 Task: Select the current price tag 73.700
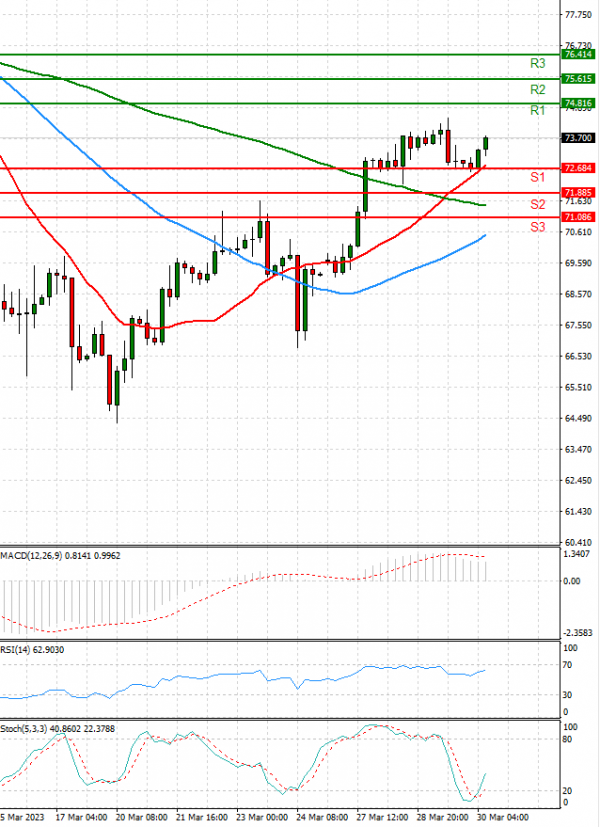click(578, 138)
